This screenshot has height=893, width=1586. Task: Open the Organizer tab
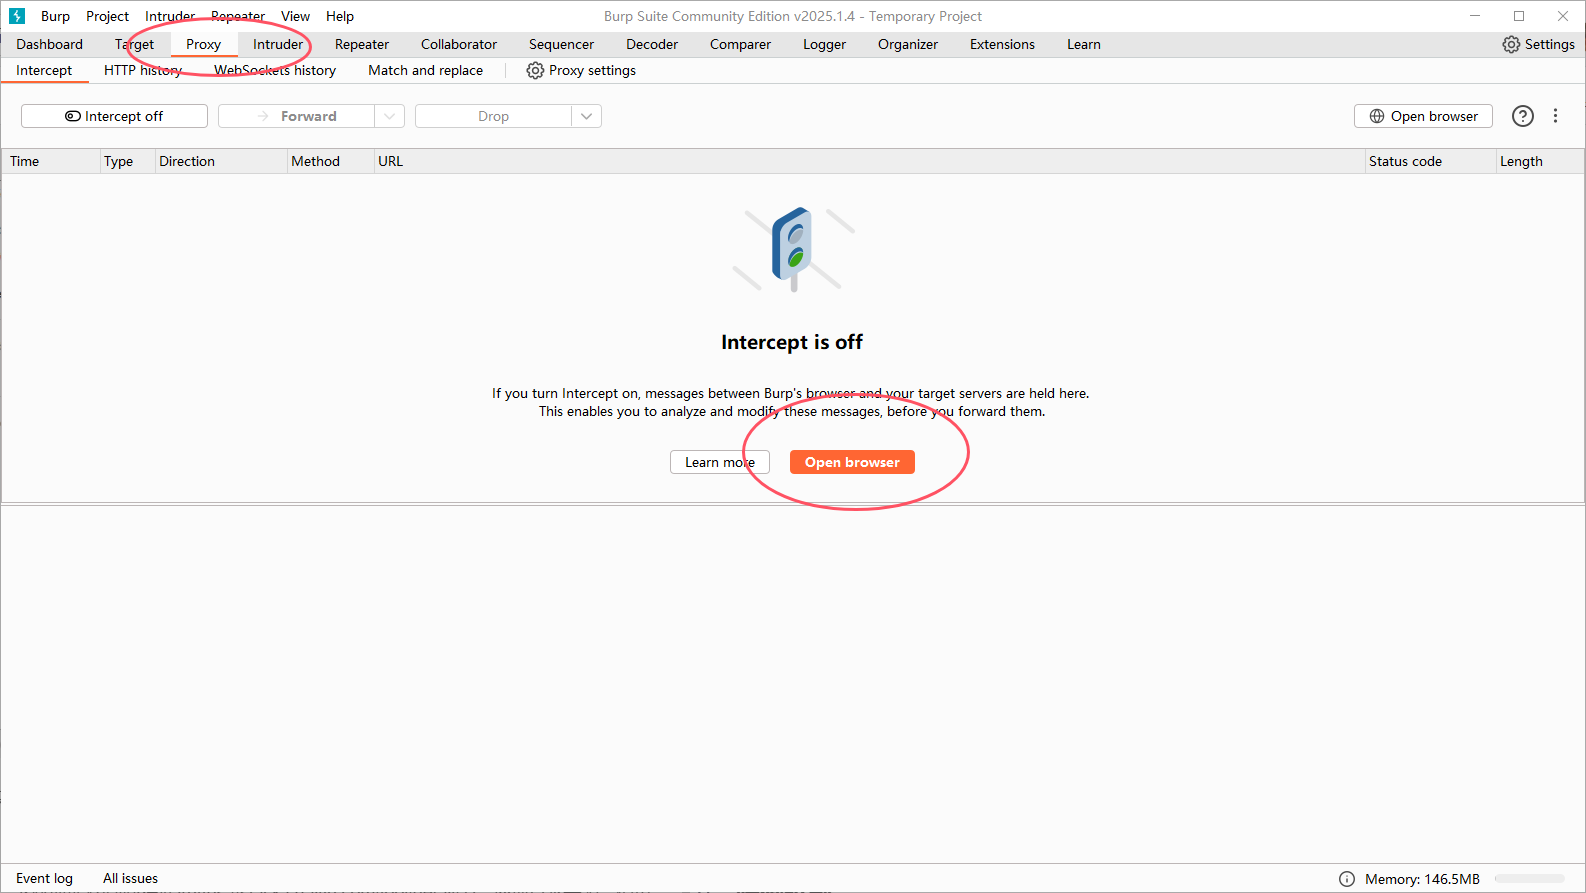(x=908, y=44)
